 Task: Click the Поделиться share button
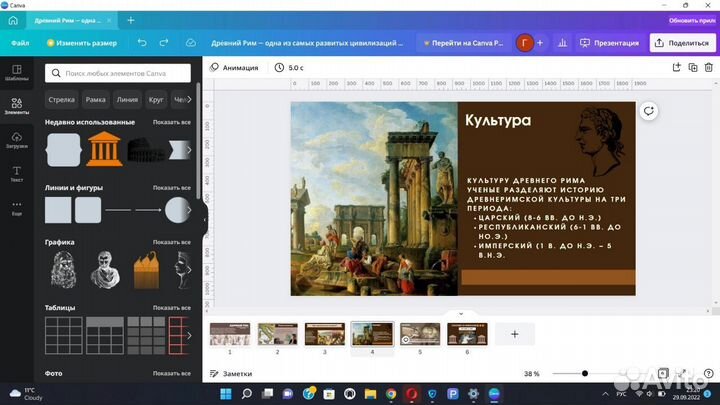coord(683,43)
